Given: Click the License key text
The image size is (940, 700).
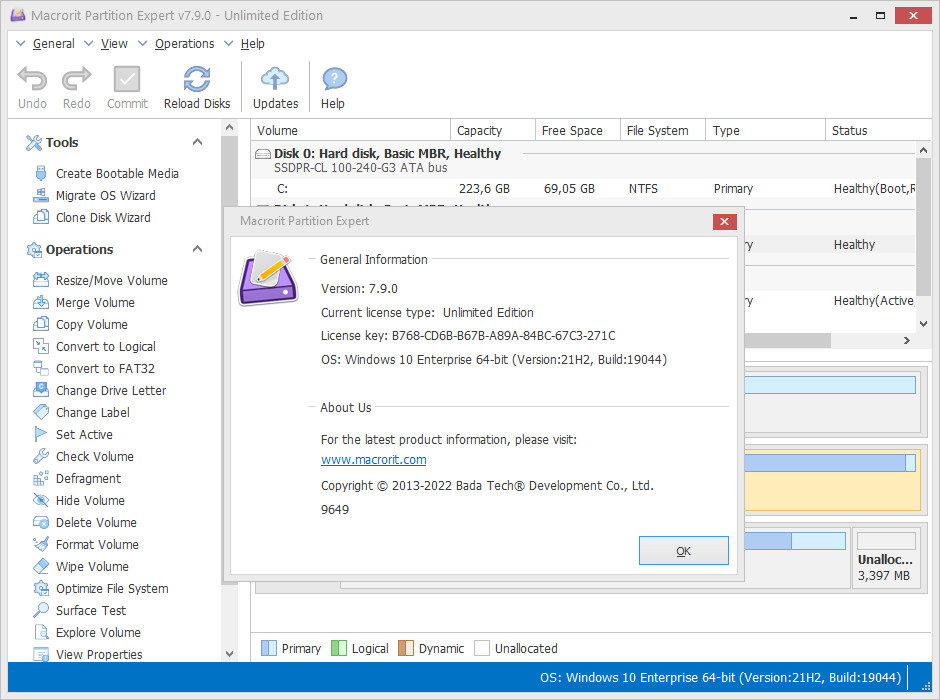Looking at the screenshot, I should pyautogui.click(x=468, y=336).
